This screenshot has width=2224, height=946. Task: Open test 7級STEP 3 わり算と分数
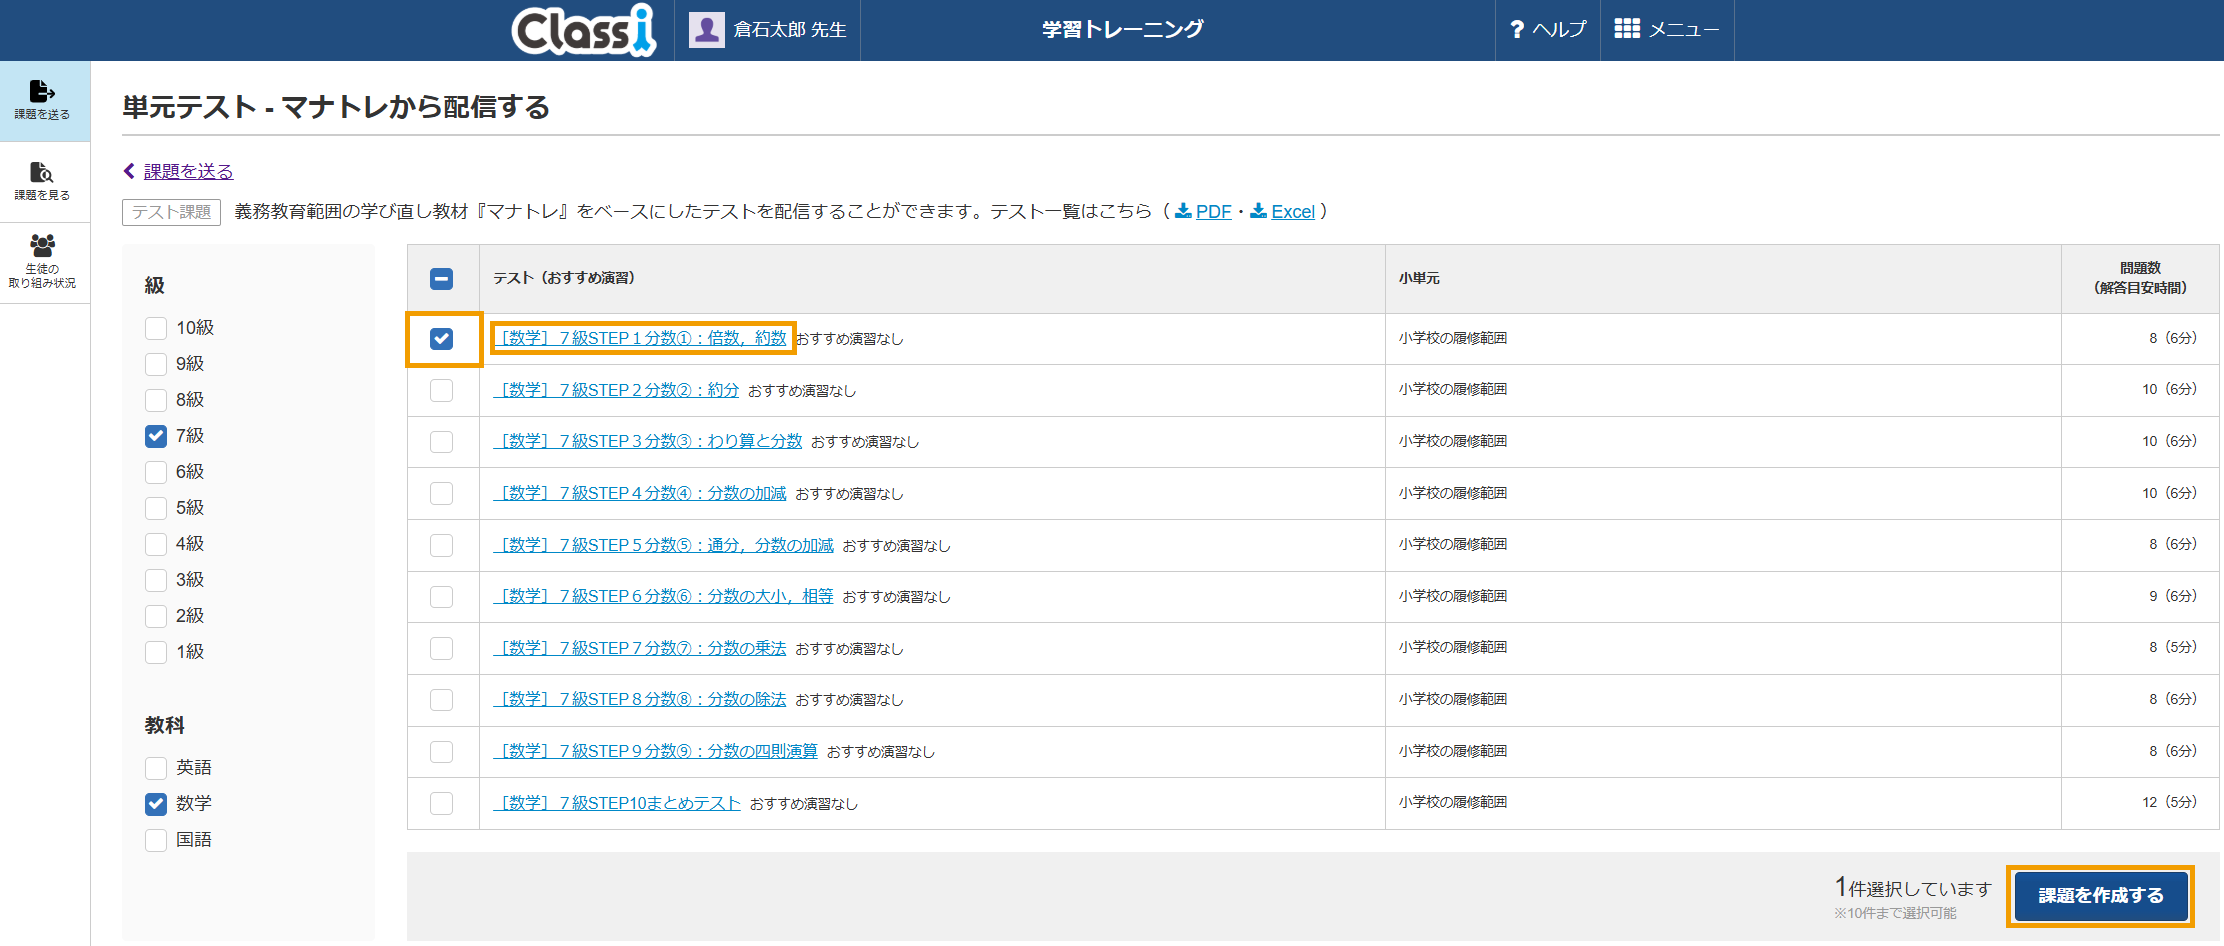(x=648, y=441)
